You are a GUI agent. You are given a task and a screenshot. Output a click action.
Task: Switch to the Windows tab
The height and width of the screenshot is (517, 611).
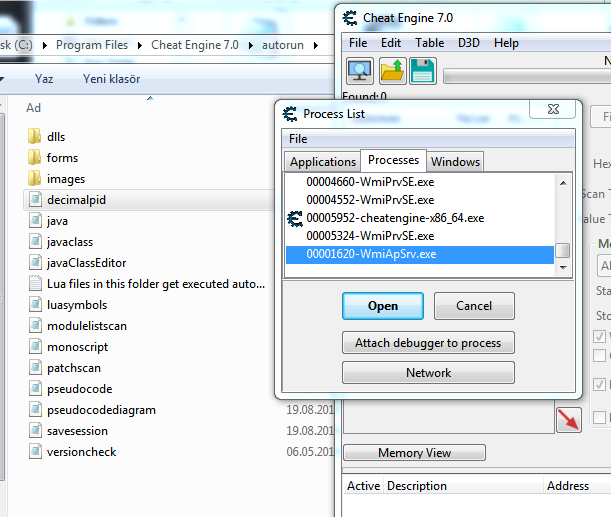coord(456,162)
